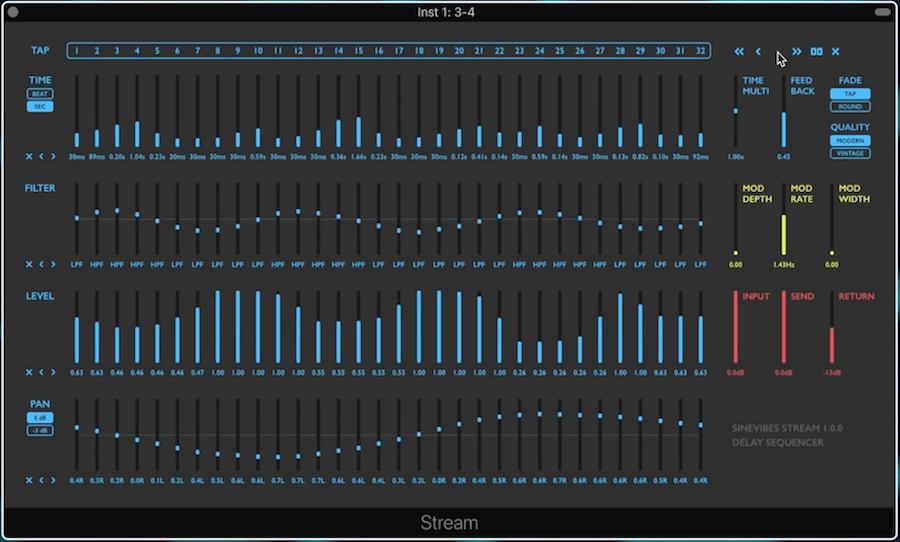The image size is (900, 542).
Task: Shift LEVEL row values left with its arrow
Action: click(x=41, y=372)
